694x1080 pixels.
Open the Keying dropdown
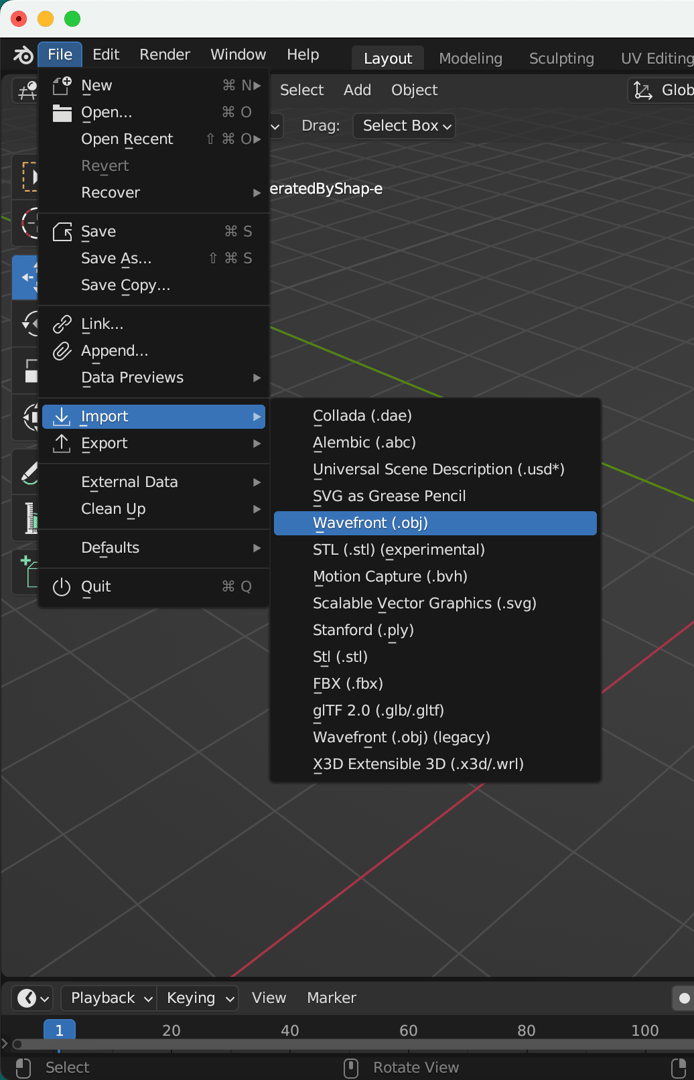(x=198, y=997)
